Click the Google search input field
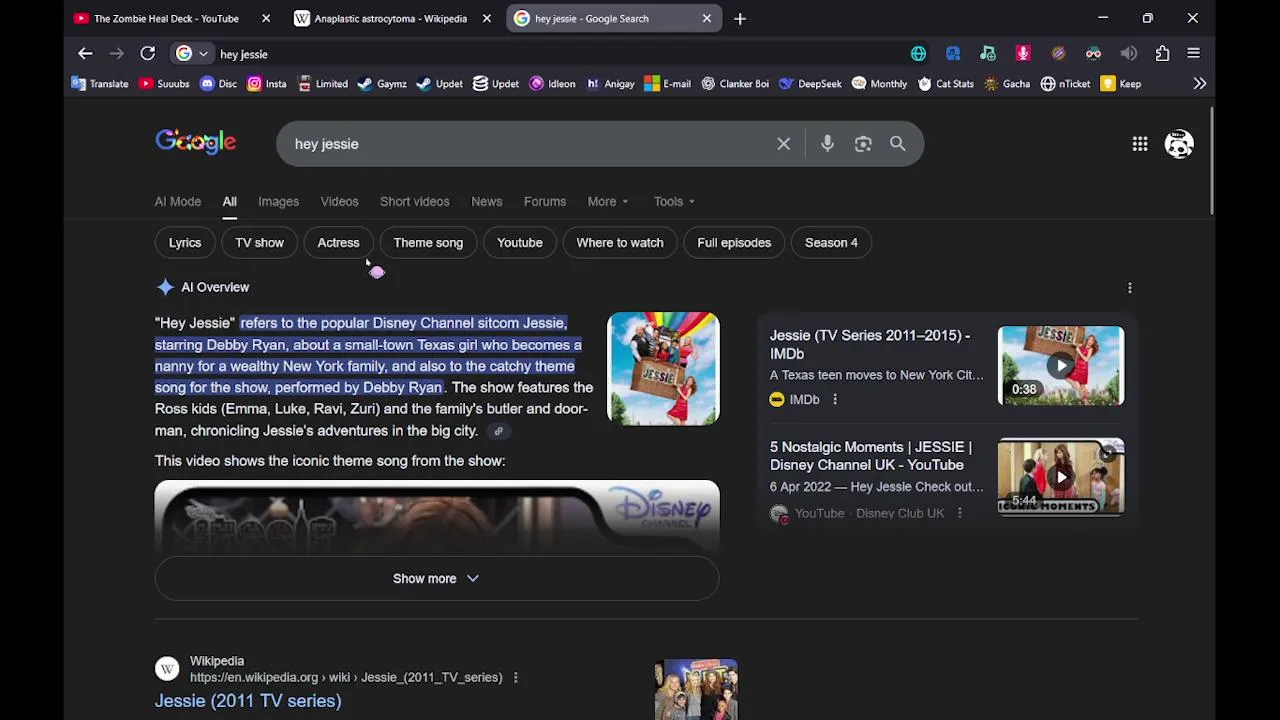The height and width of the screenshot is (720, 1280). tap(528, 144)
